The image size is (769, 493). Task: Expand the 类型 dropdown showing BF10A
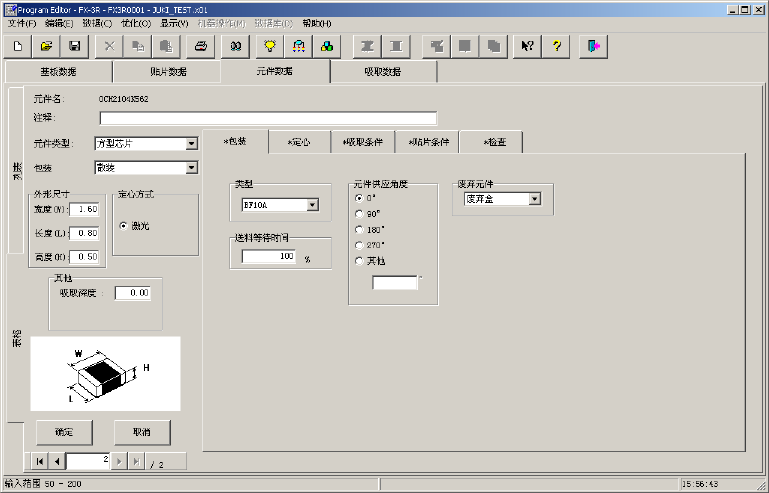312,205
